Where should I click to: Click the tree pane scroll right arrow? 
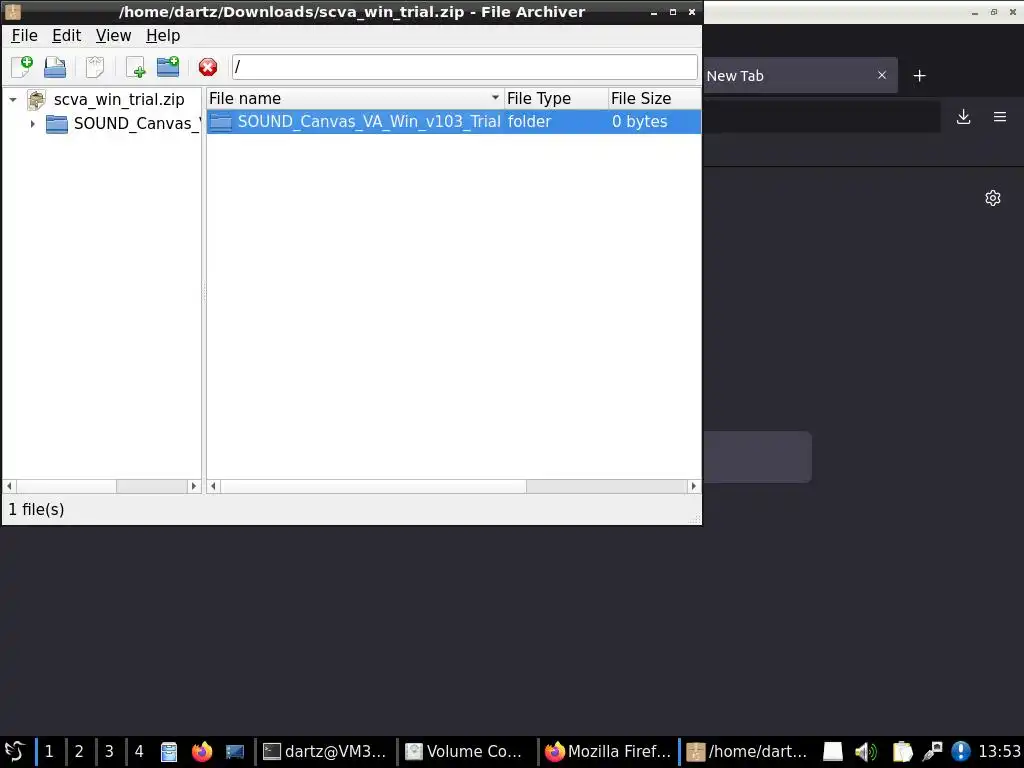pos(193,487)
